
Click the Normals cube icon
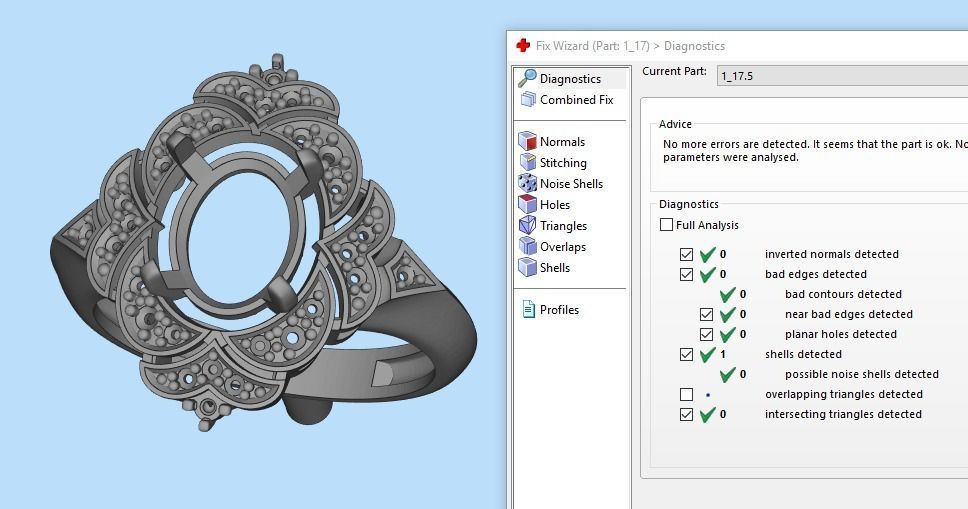point(527,141)
